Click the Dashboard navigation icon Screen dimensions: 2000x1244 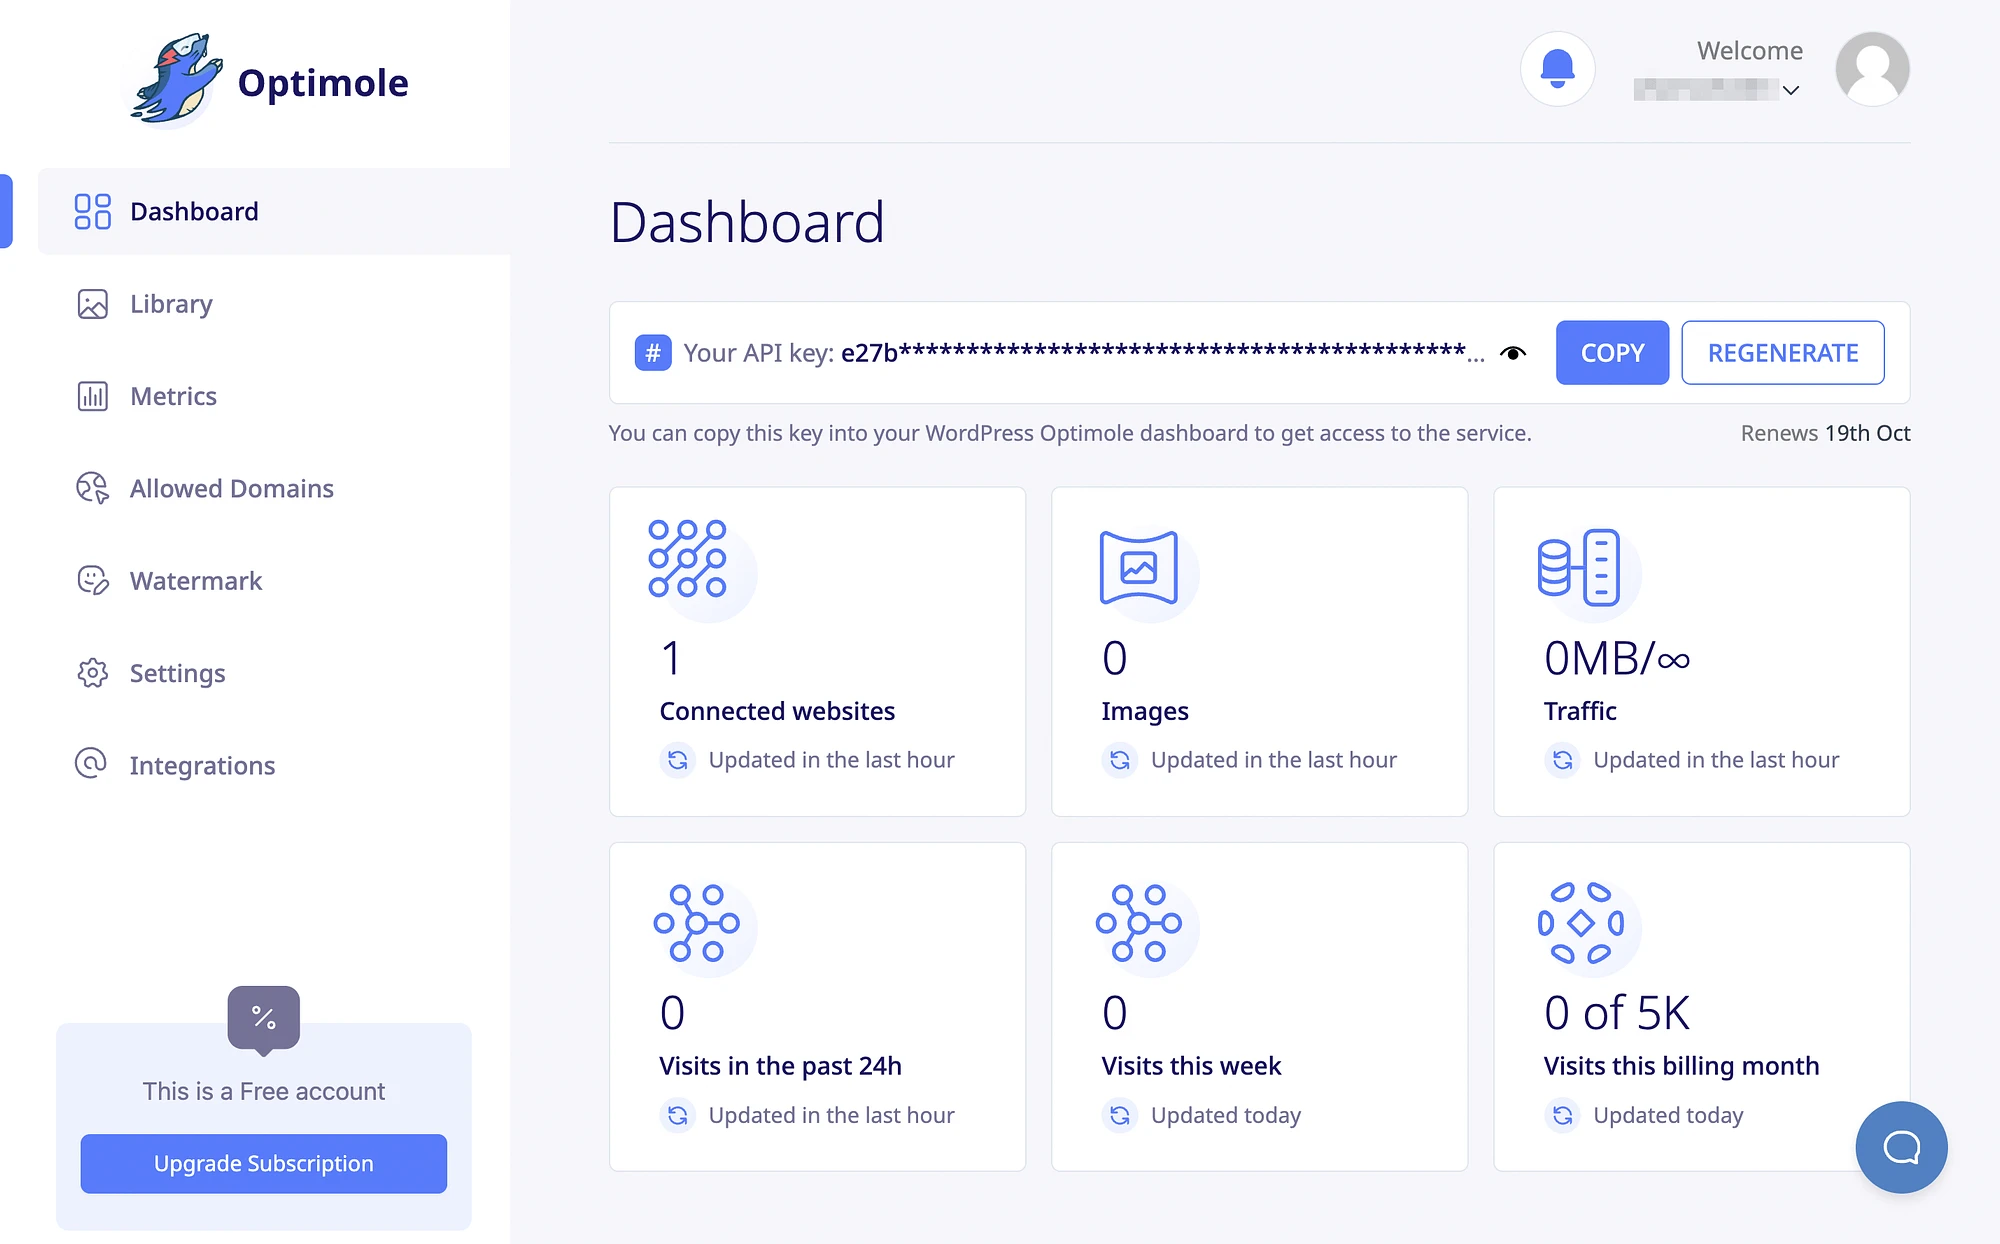(92, 211)
